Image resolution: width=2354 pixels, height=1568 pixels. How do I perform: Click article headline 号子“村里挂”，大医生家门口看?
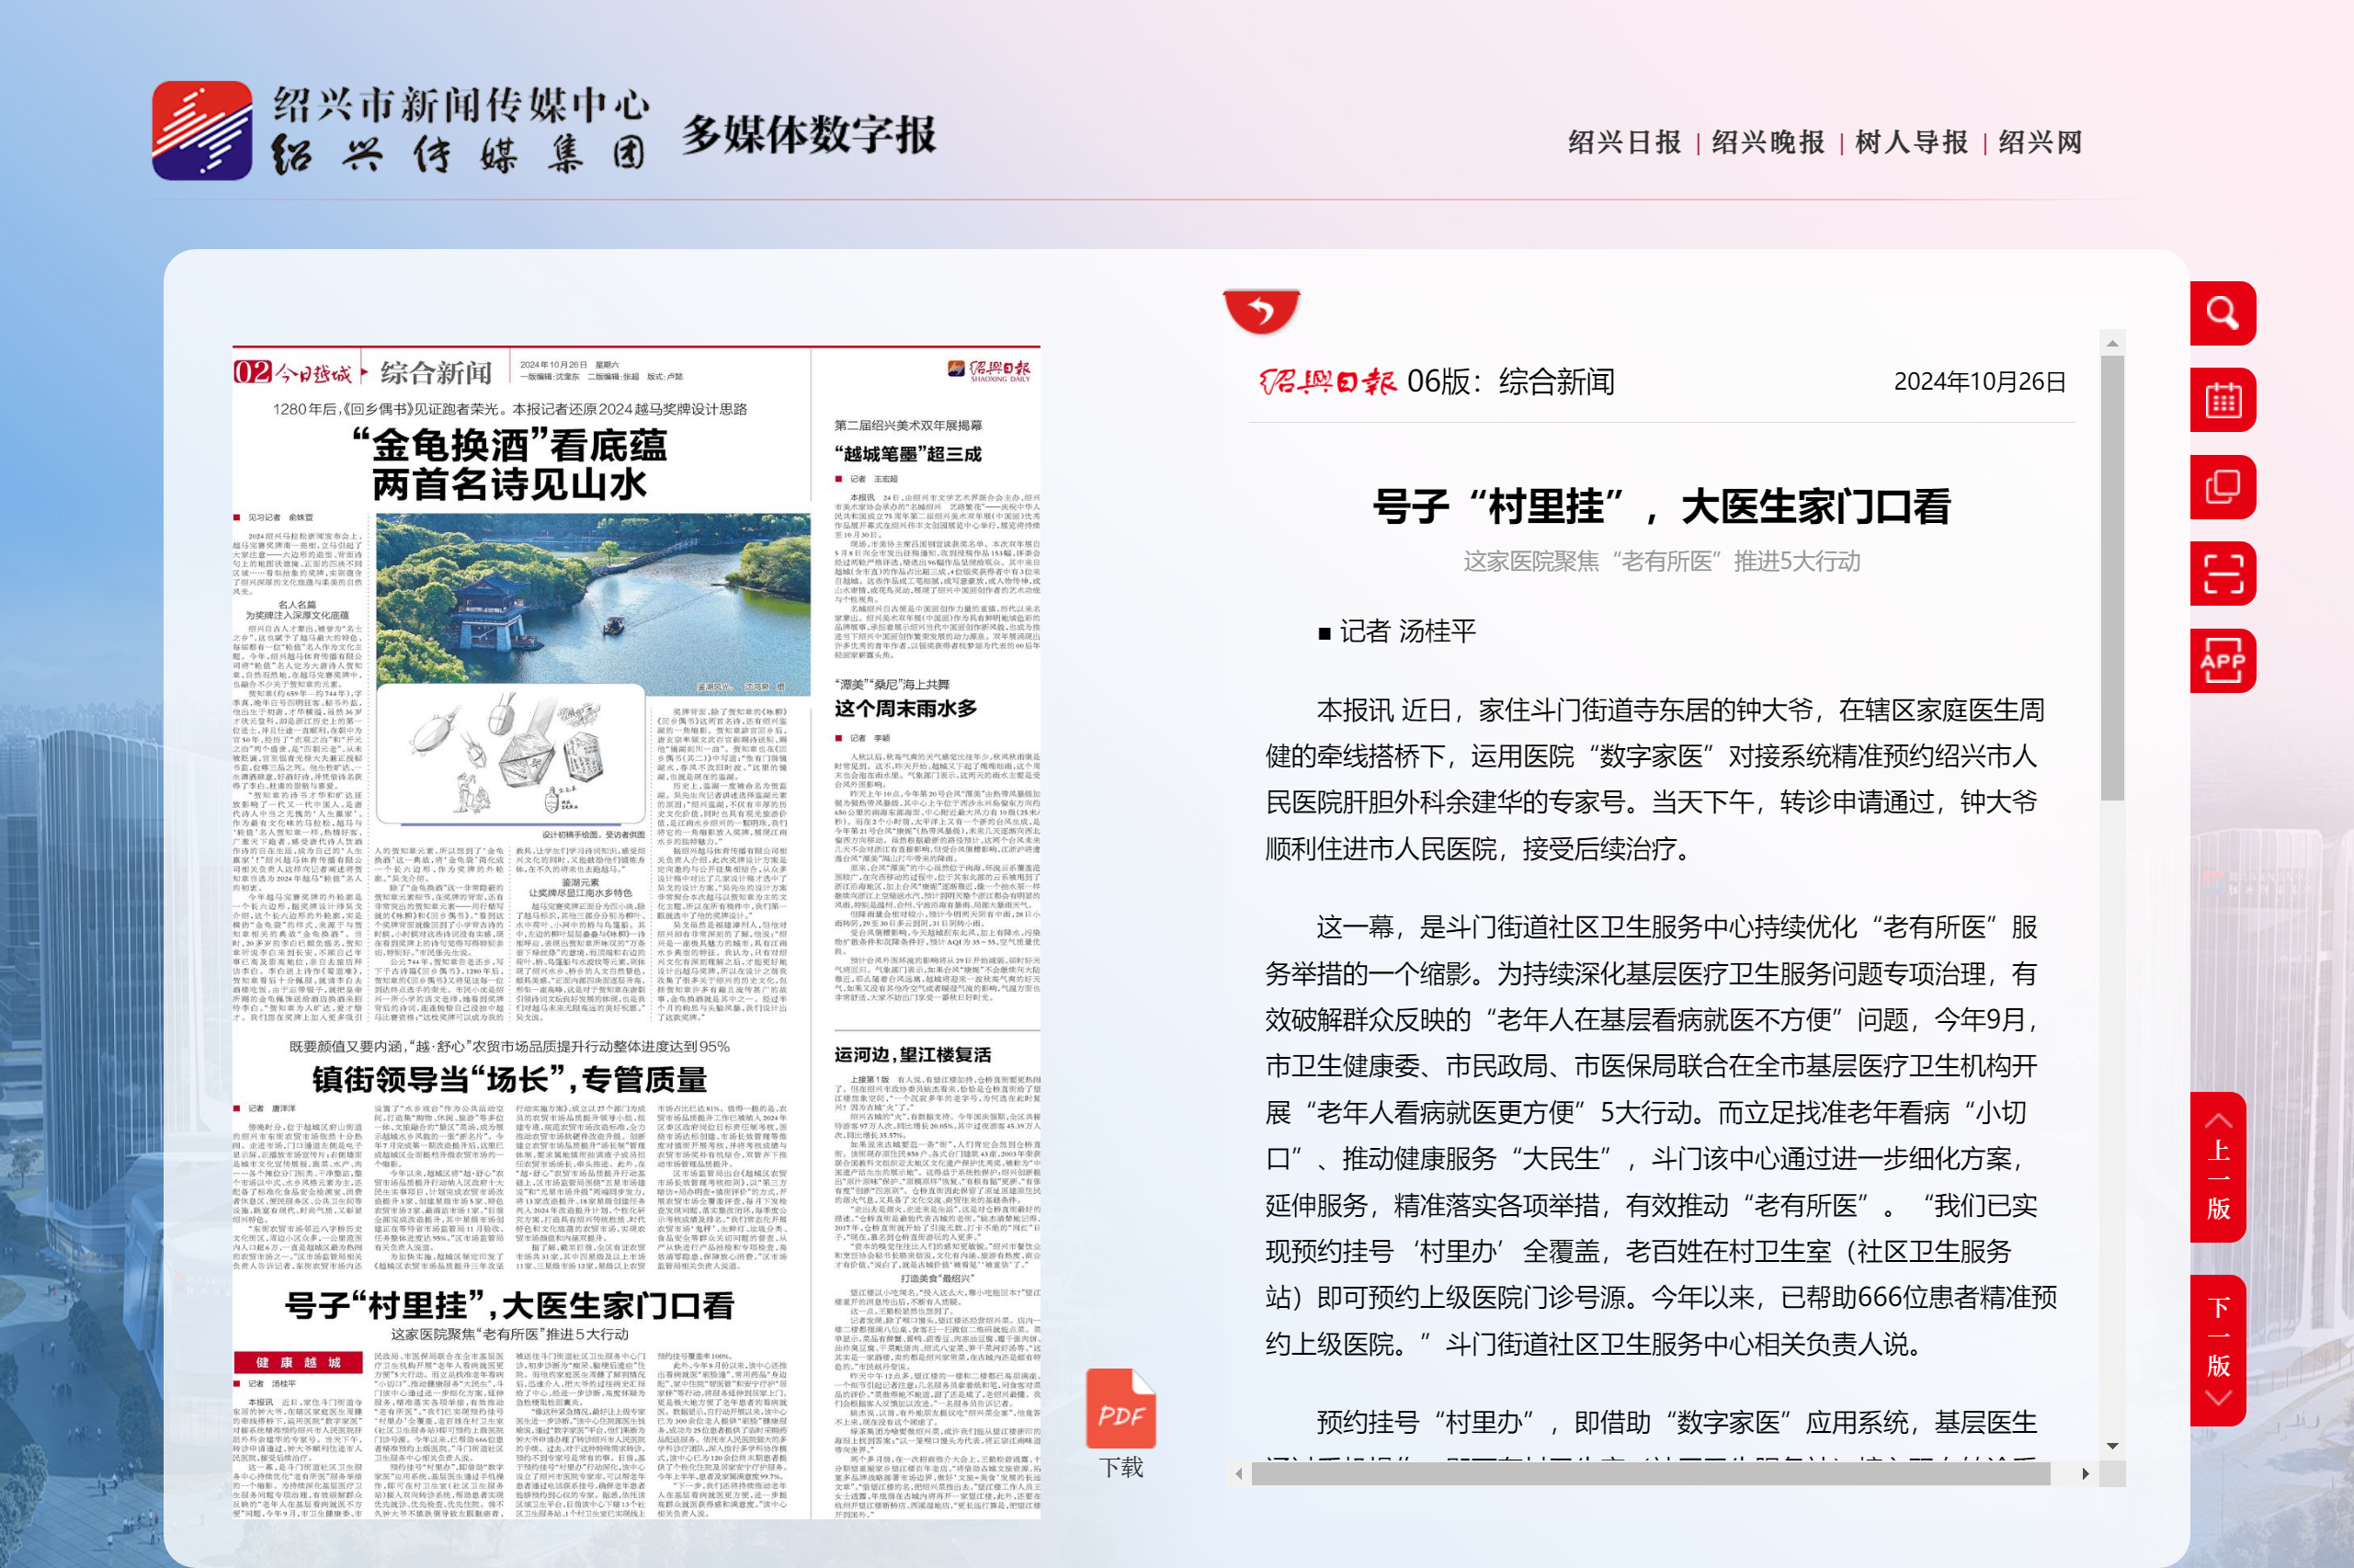click(1661, 507)
